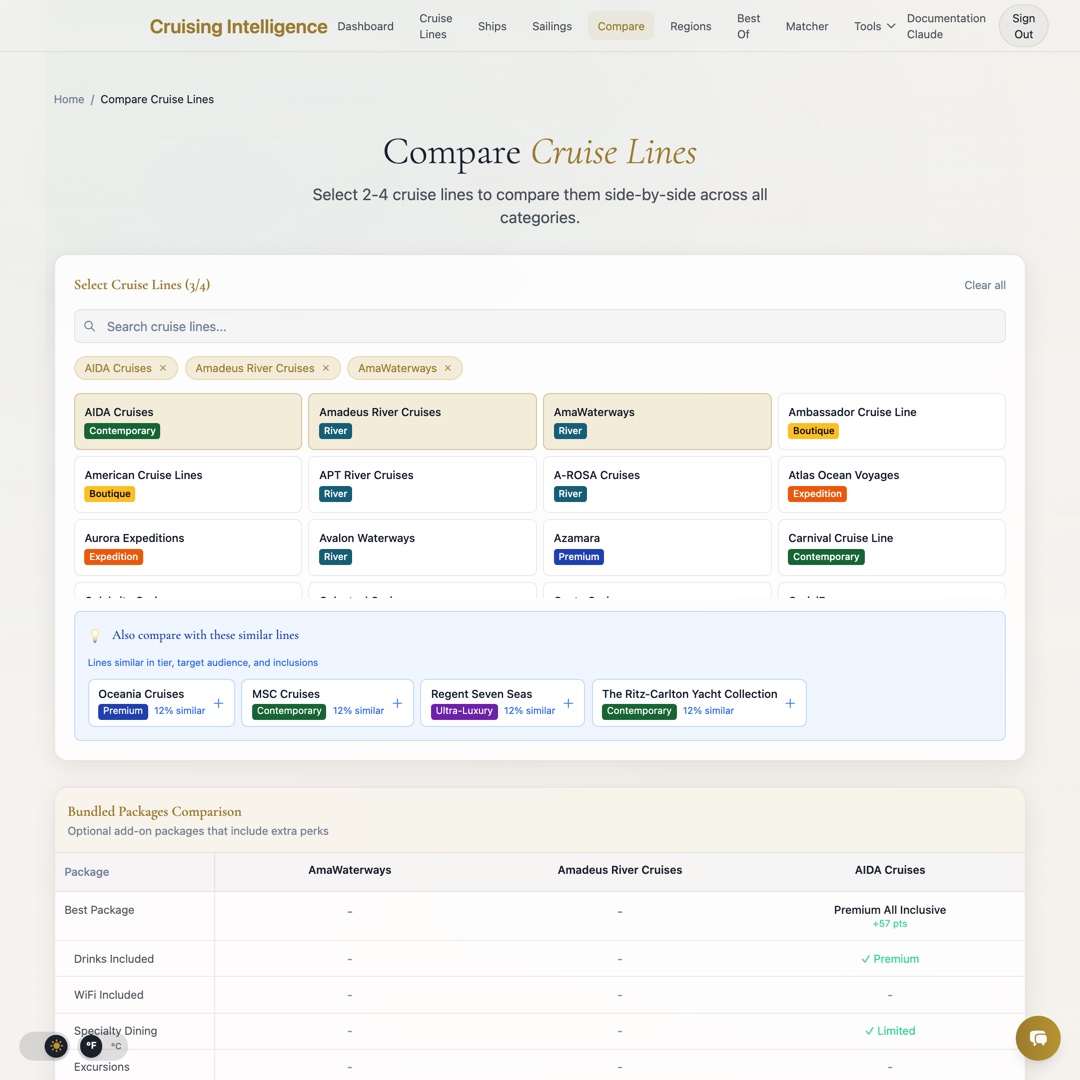Open the Sailings nav item
Screen dimensions: 1080x1080
pyautogui.click(x=552, y=26)
